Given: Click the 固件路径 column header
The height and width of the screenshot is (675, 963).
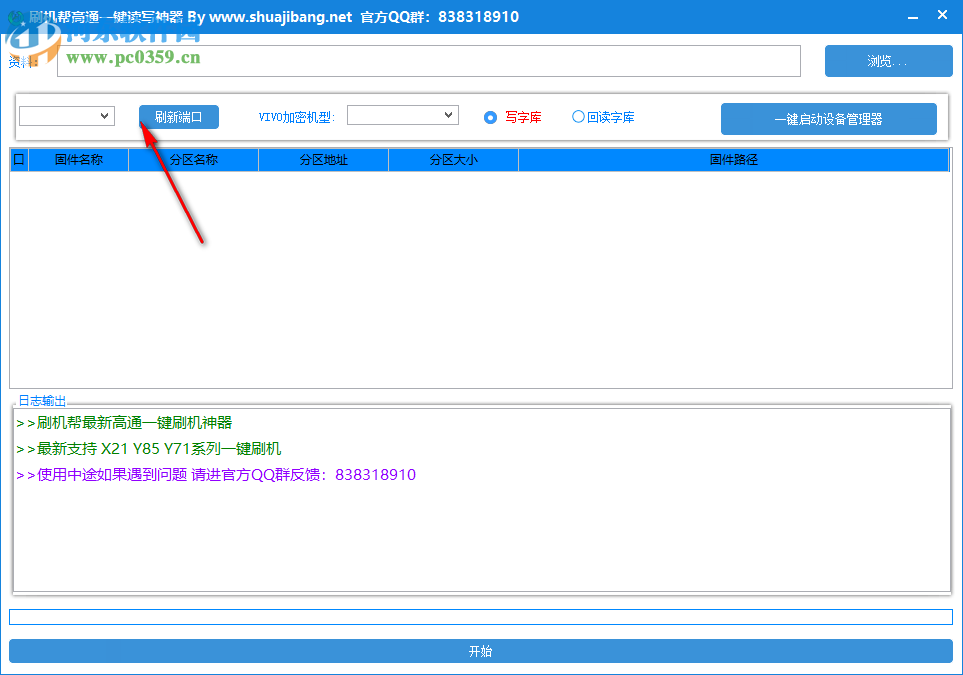Looking at the screenshot, I should [734, 160].
